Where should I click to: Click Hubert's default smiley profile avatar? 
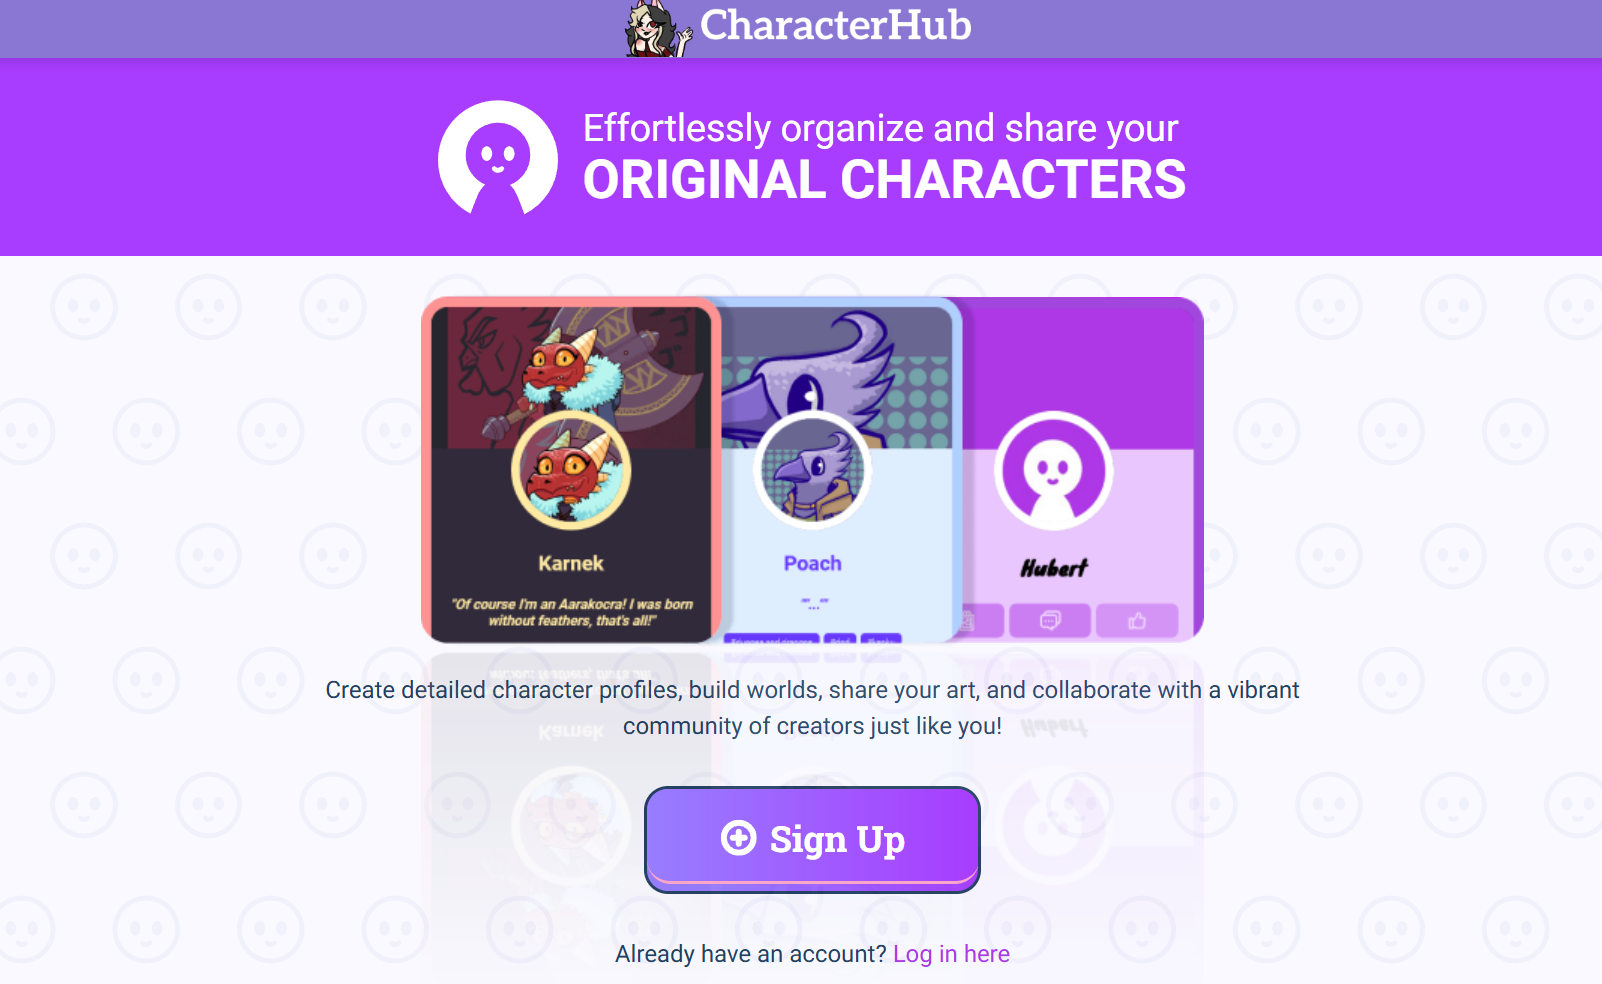[1053, 470]
